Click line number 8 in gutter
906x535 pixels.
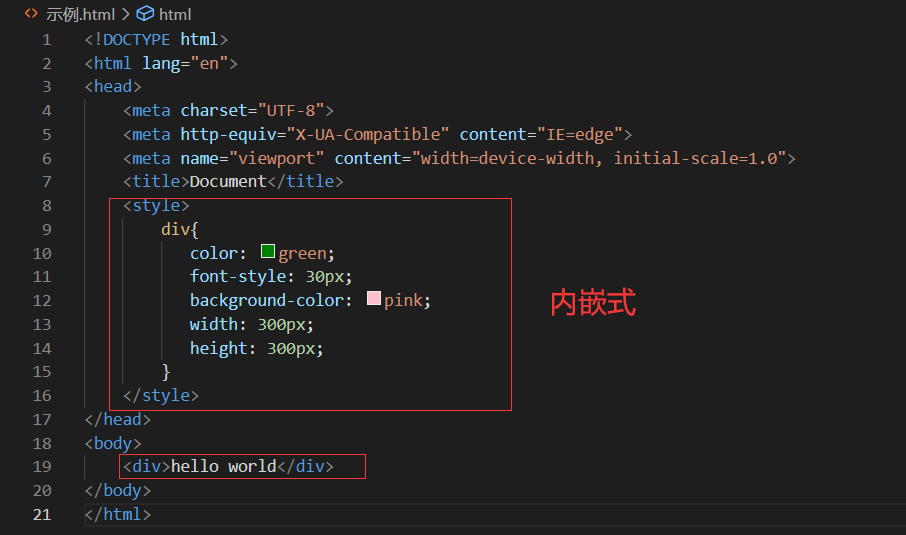[47, 206]
